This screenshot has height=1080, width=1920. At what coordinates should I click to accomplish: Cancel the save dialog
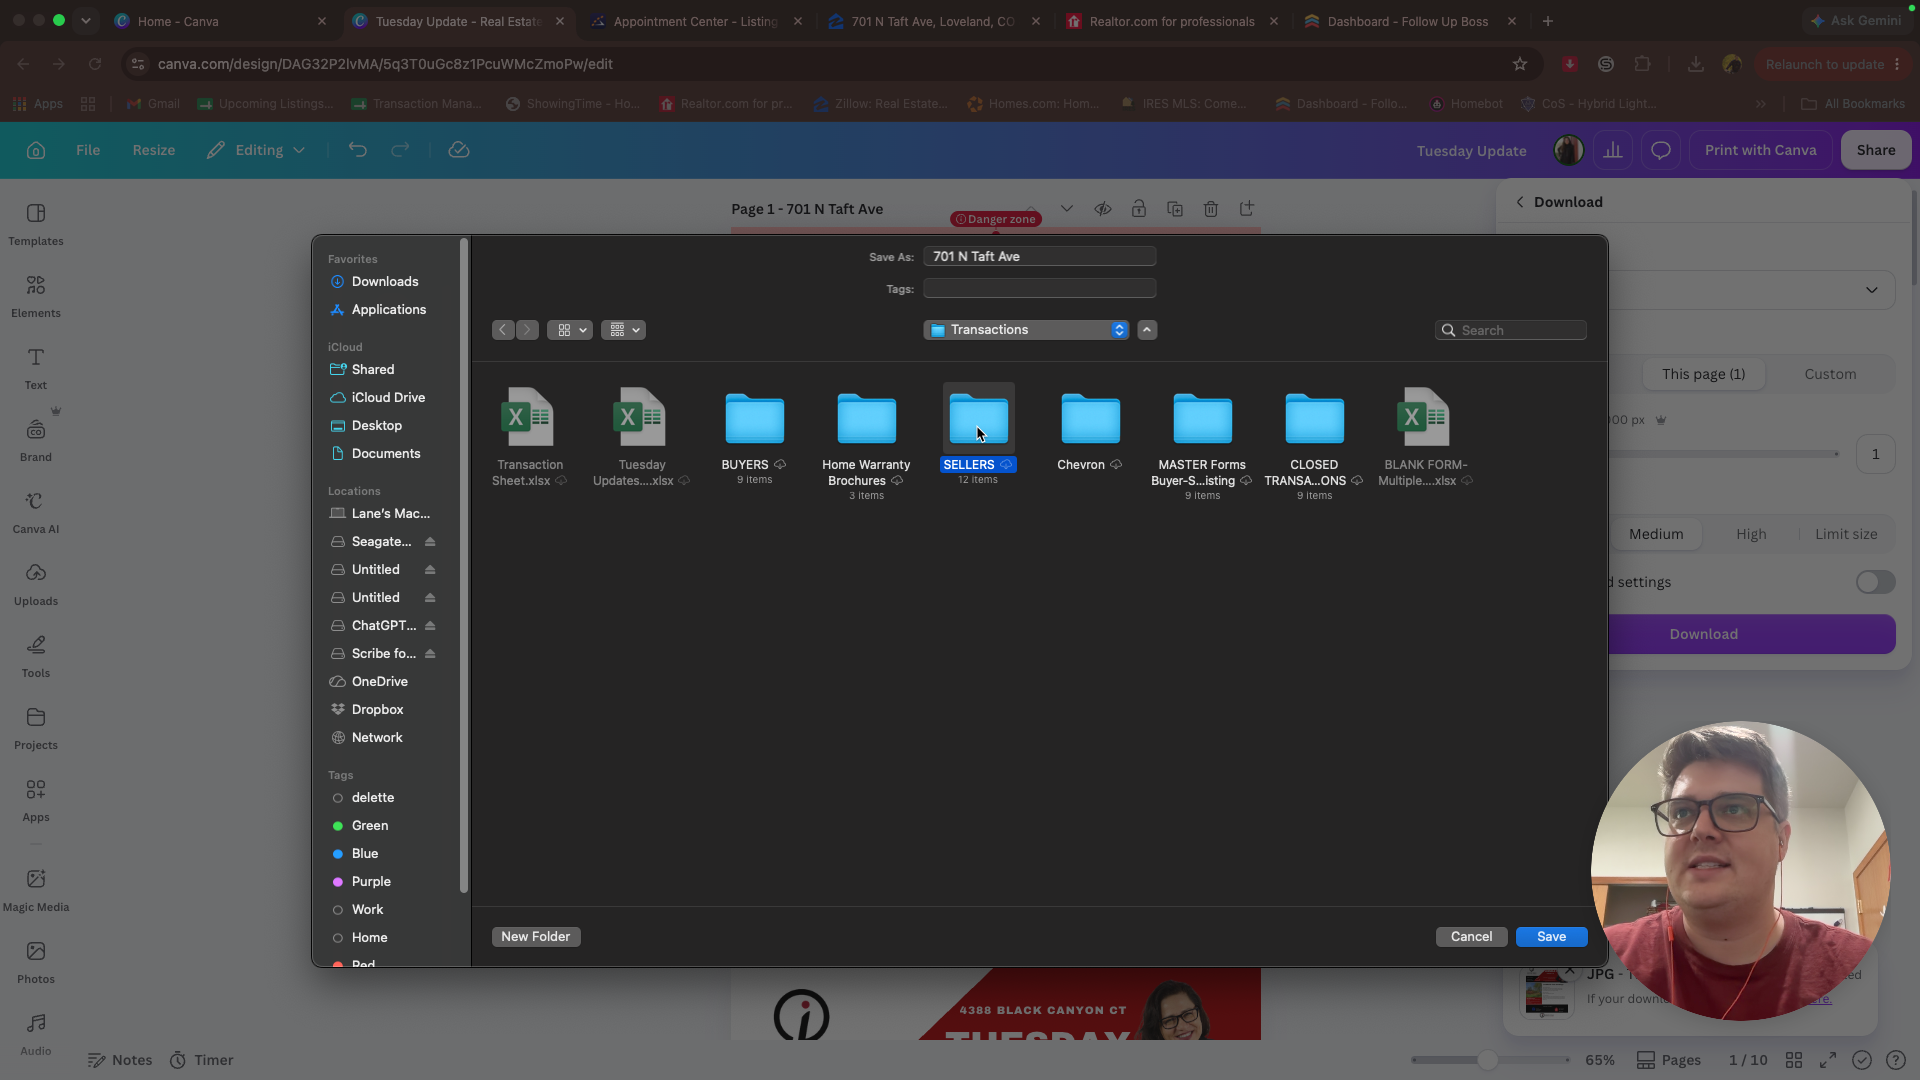coord(1471,937)
